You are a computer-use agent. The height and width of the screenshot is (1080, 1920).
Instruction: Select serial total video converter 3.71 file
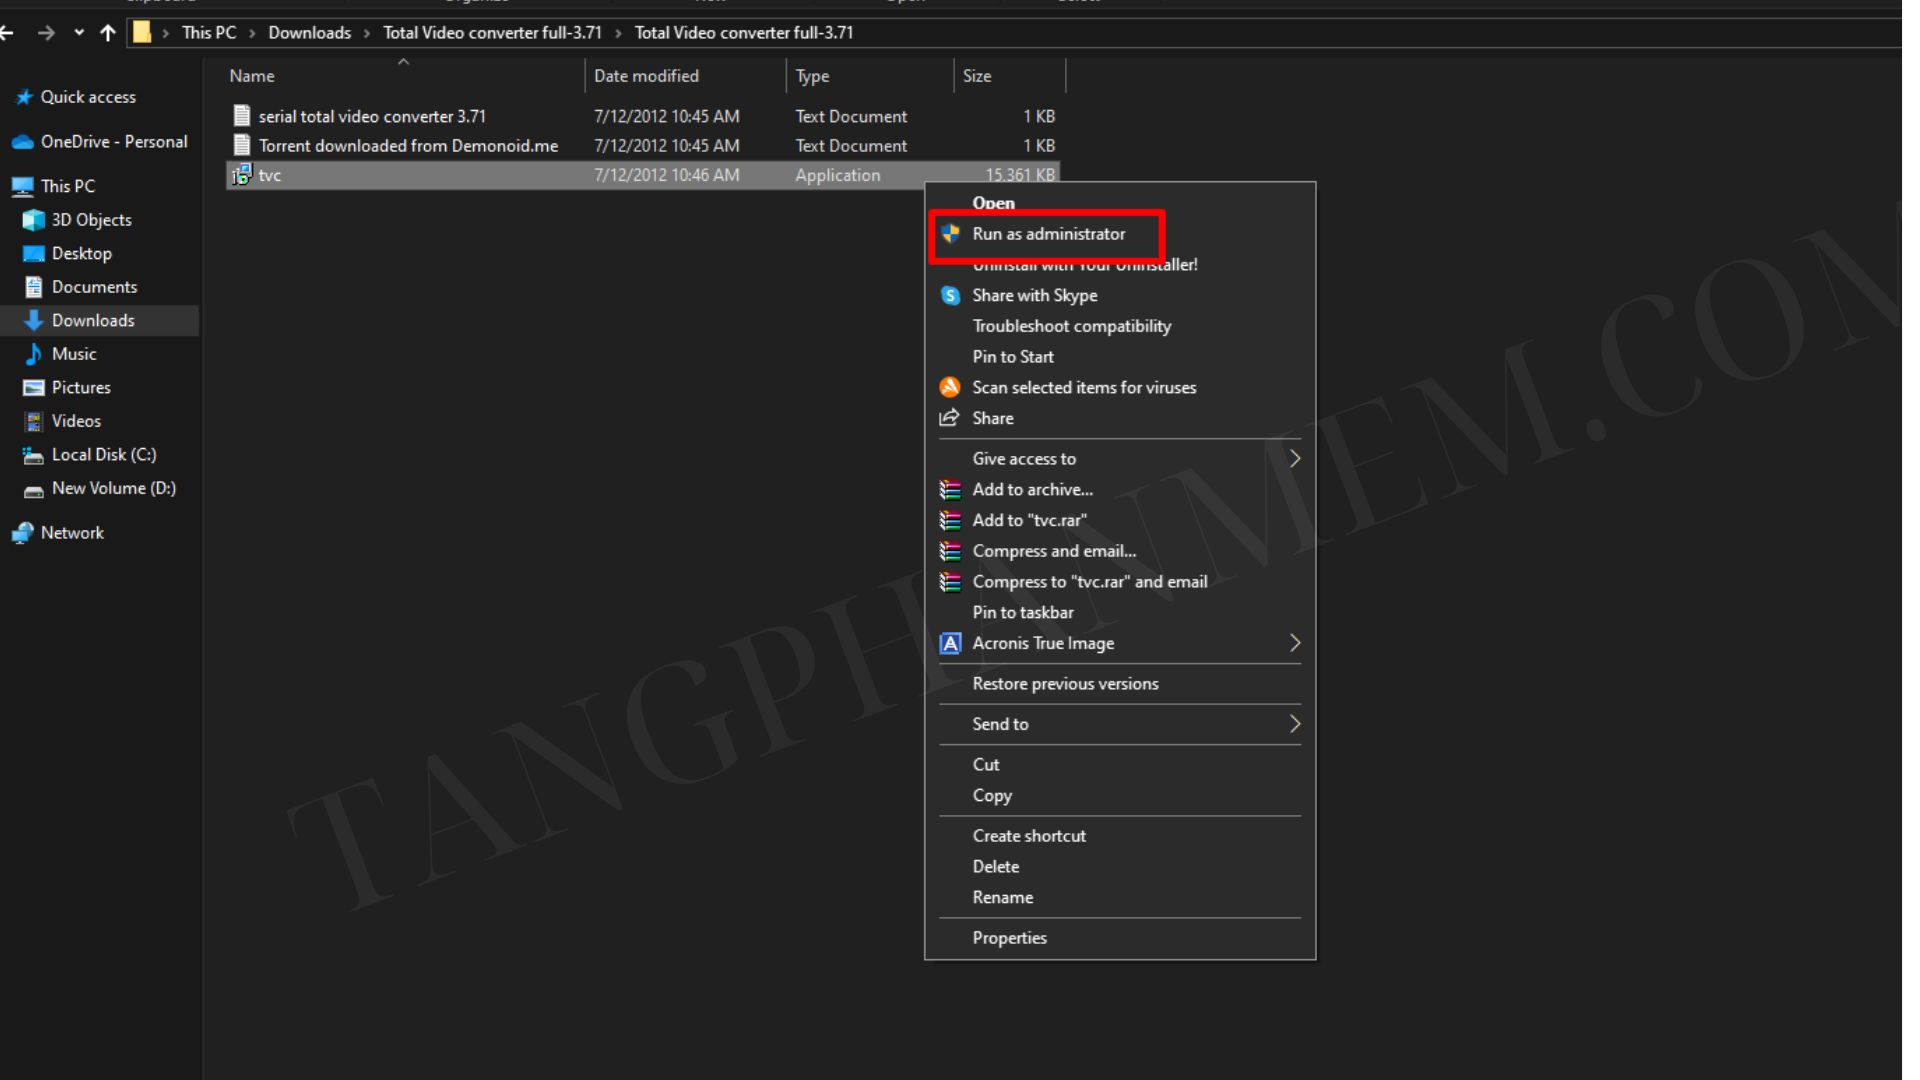pyautogui.click(x=371, y=117)
